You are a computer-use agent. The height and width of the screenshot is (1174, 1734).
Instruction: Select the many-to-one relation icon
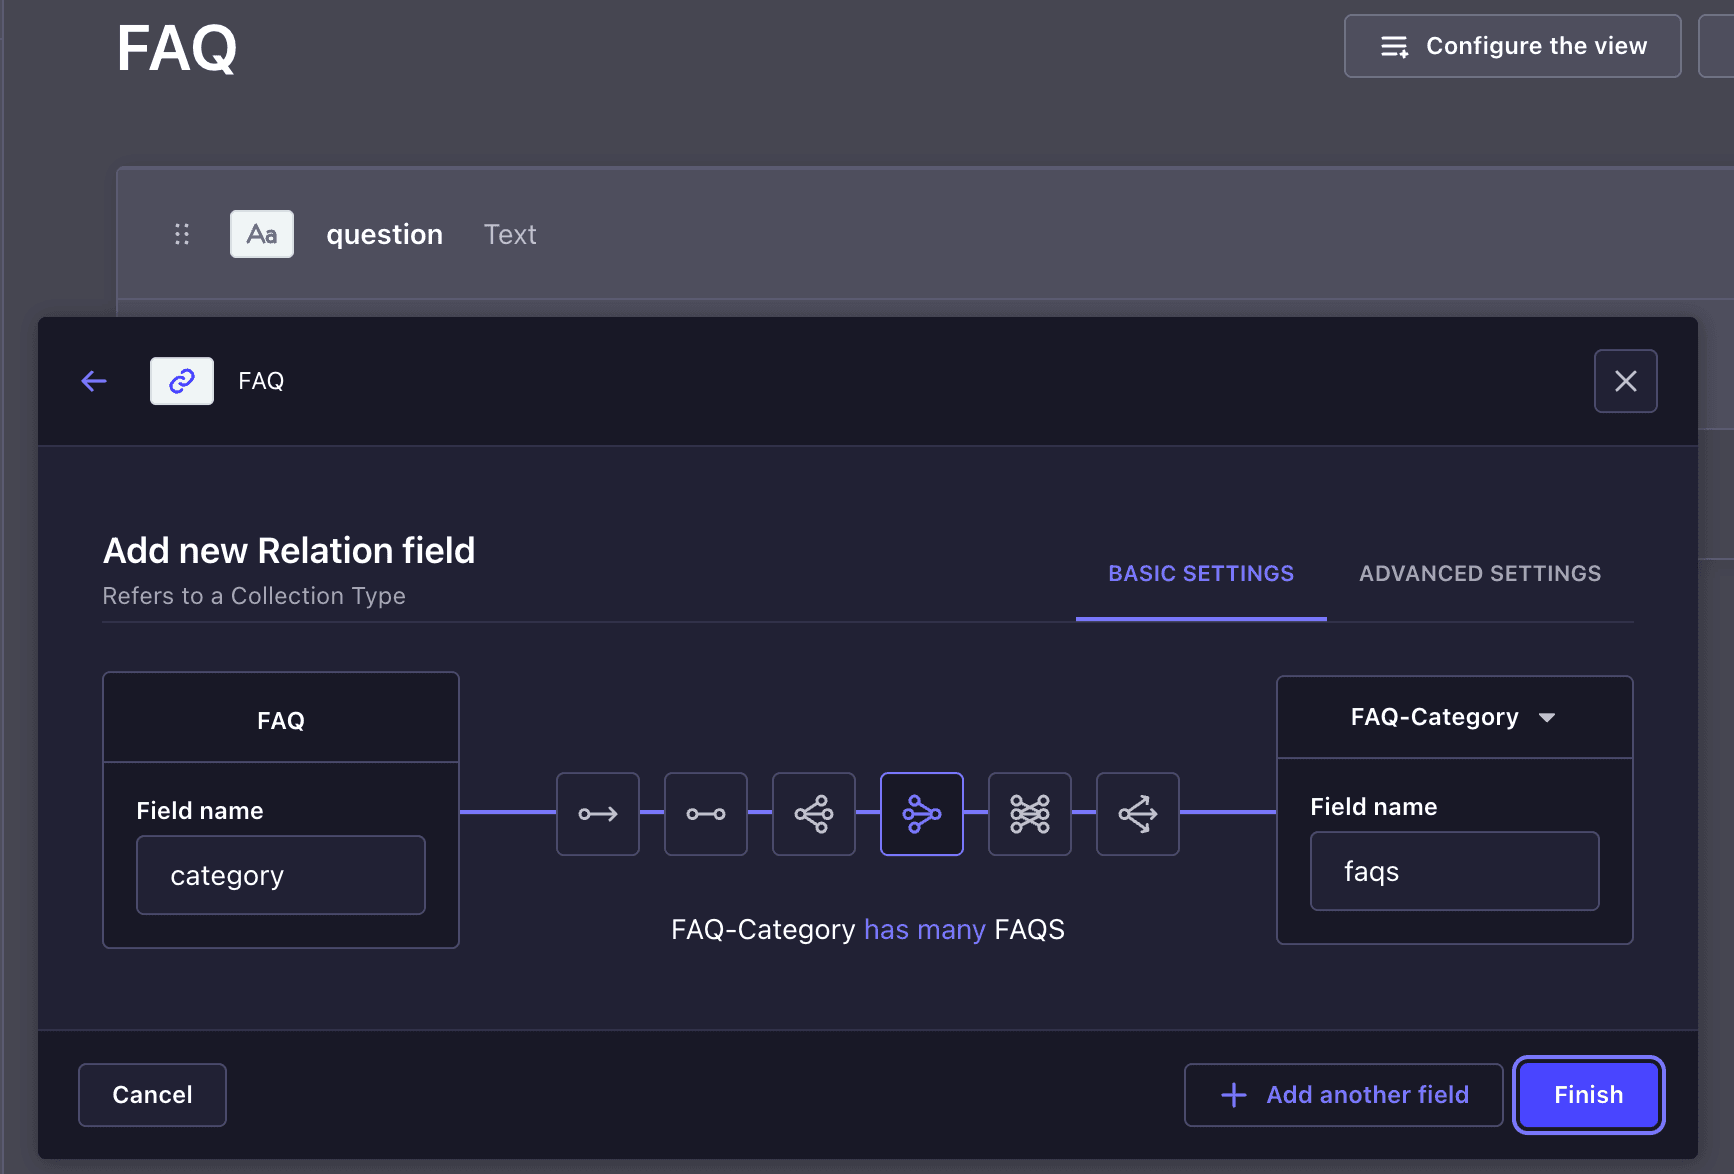(922, 814)
